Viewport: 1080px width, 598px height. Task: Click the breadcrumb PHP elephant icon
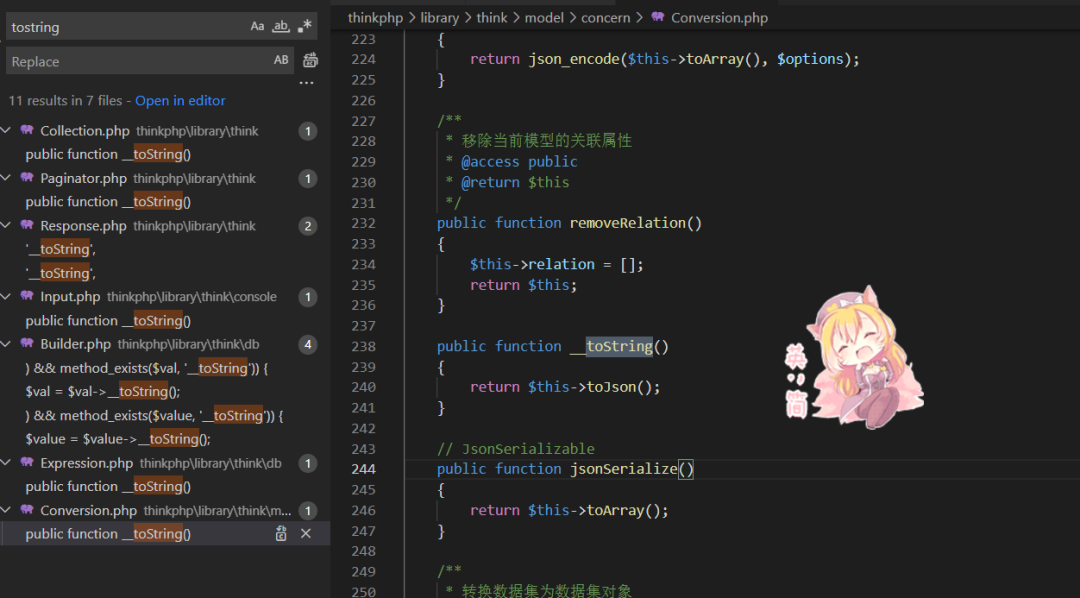point(658,17)
